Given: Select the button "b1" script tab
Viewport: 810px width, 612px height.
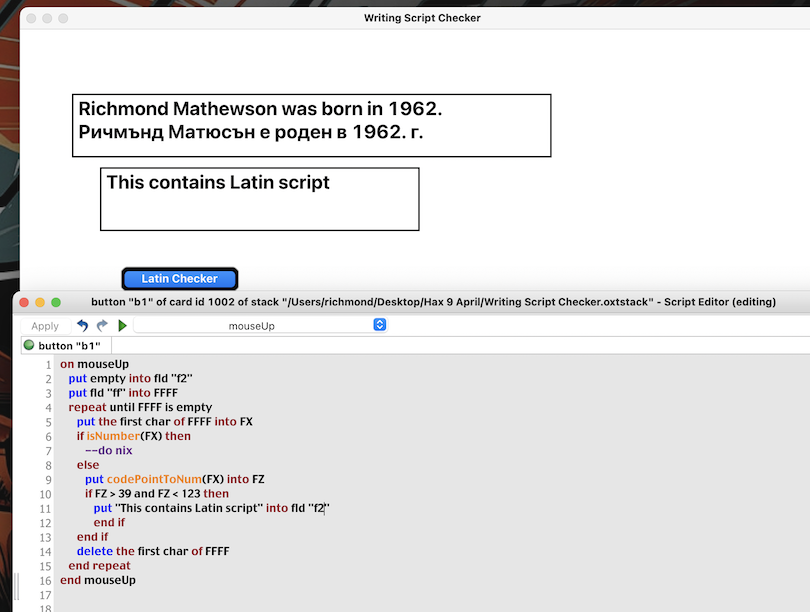Looking at the screenshot, I should pos(66,346).
